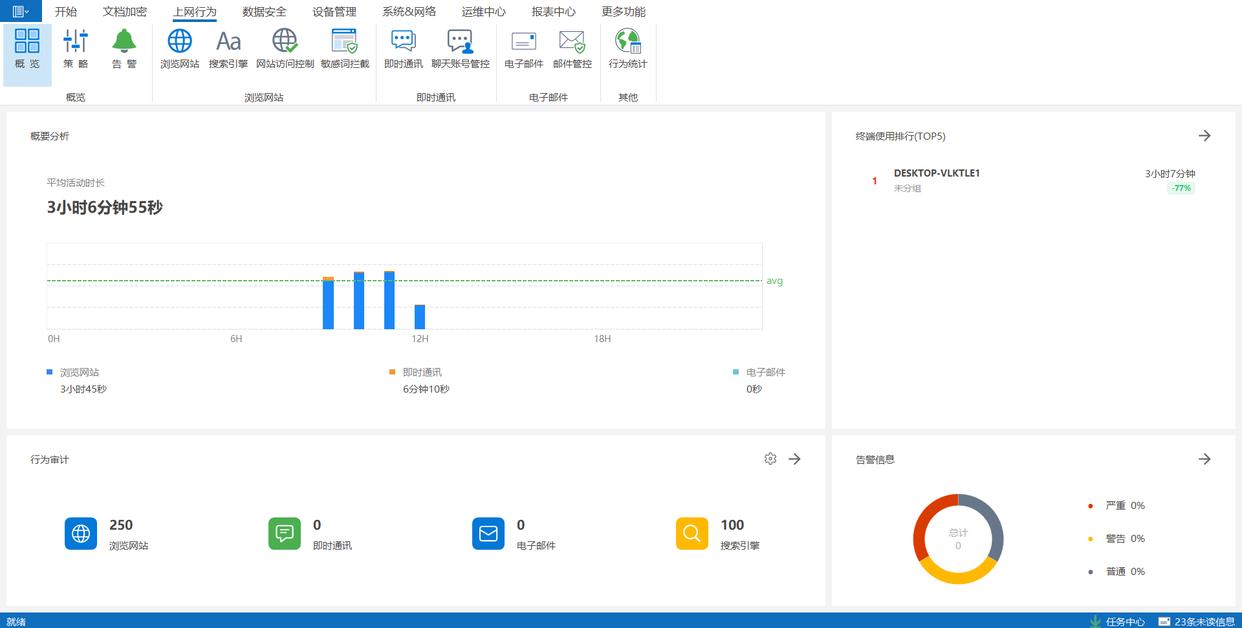Open the application menu dropdown at top-left

tap(20, 11)
